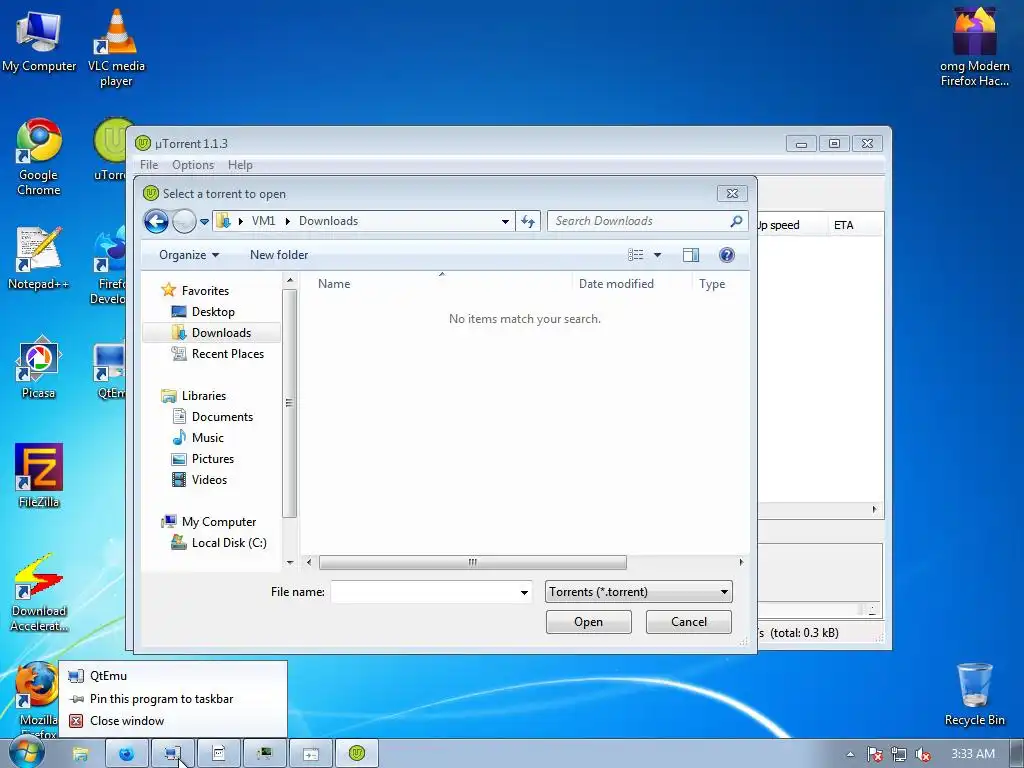The height and width of the screenshot is (768, 1024).
Task: Sort by Date modified column header
Action: pyautogui.click(x=631, y=283)
